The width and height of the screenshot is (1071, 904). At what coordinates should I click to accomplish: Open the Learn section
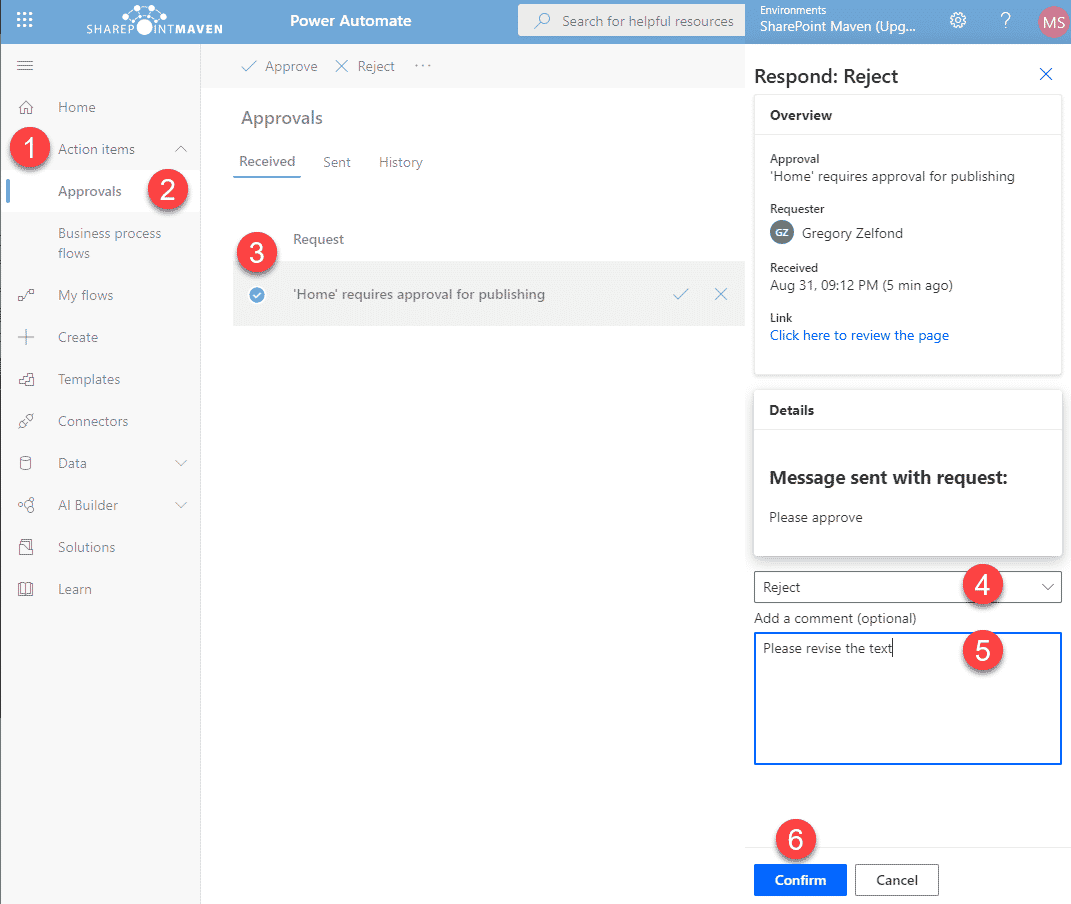[73, 589]
